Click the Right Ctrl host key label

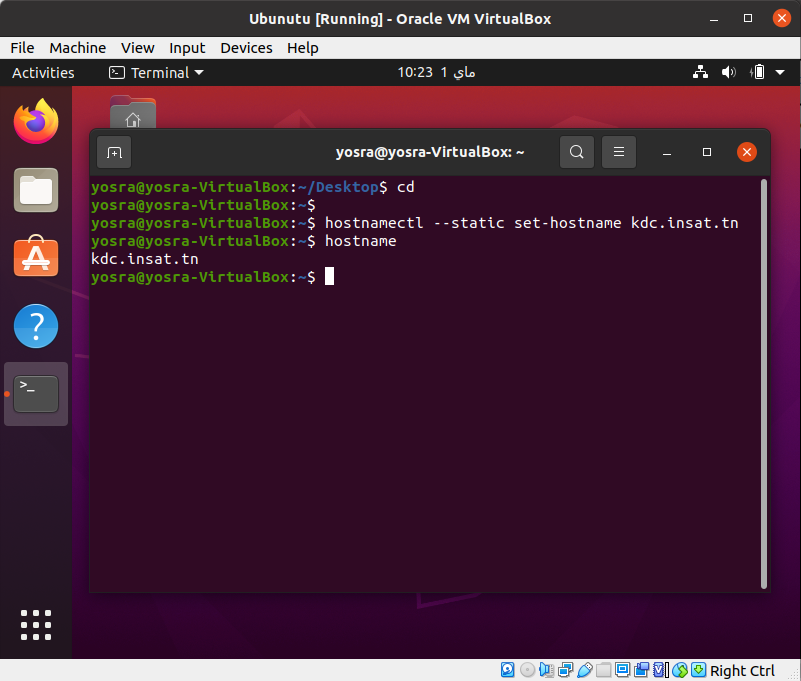(742, 670)
